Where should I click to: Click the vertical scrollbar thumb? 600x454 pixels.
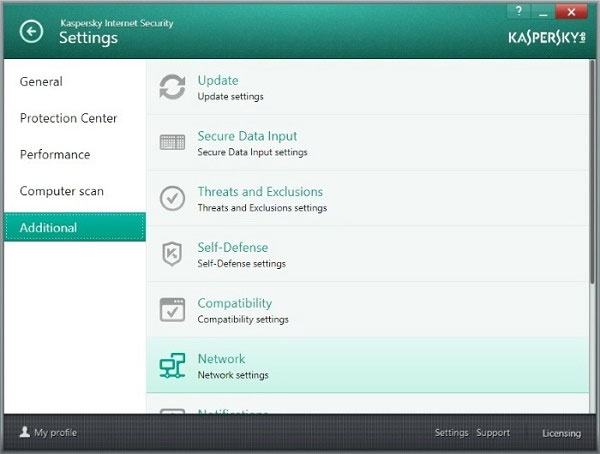592,172
